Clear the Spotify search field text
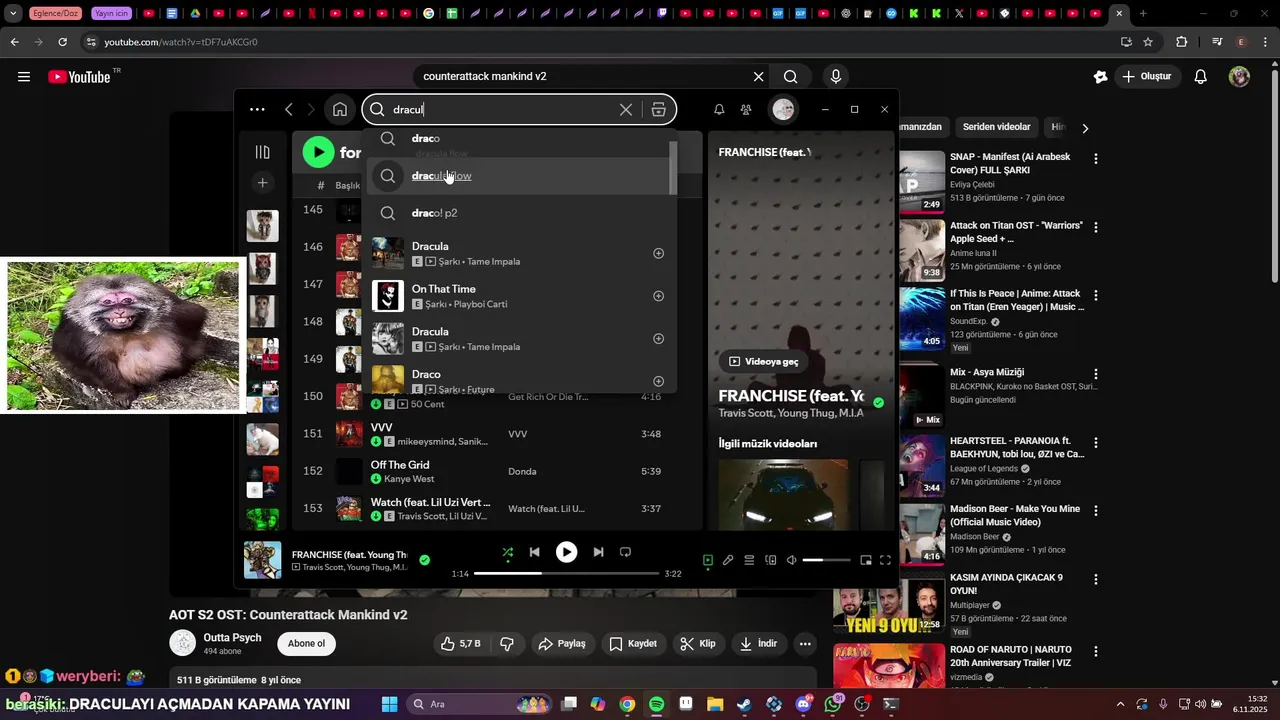 (x=626, y=110)
